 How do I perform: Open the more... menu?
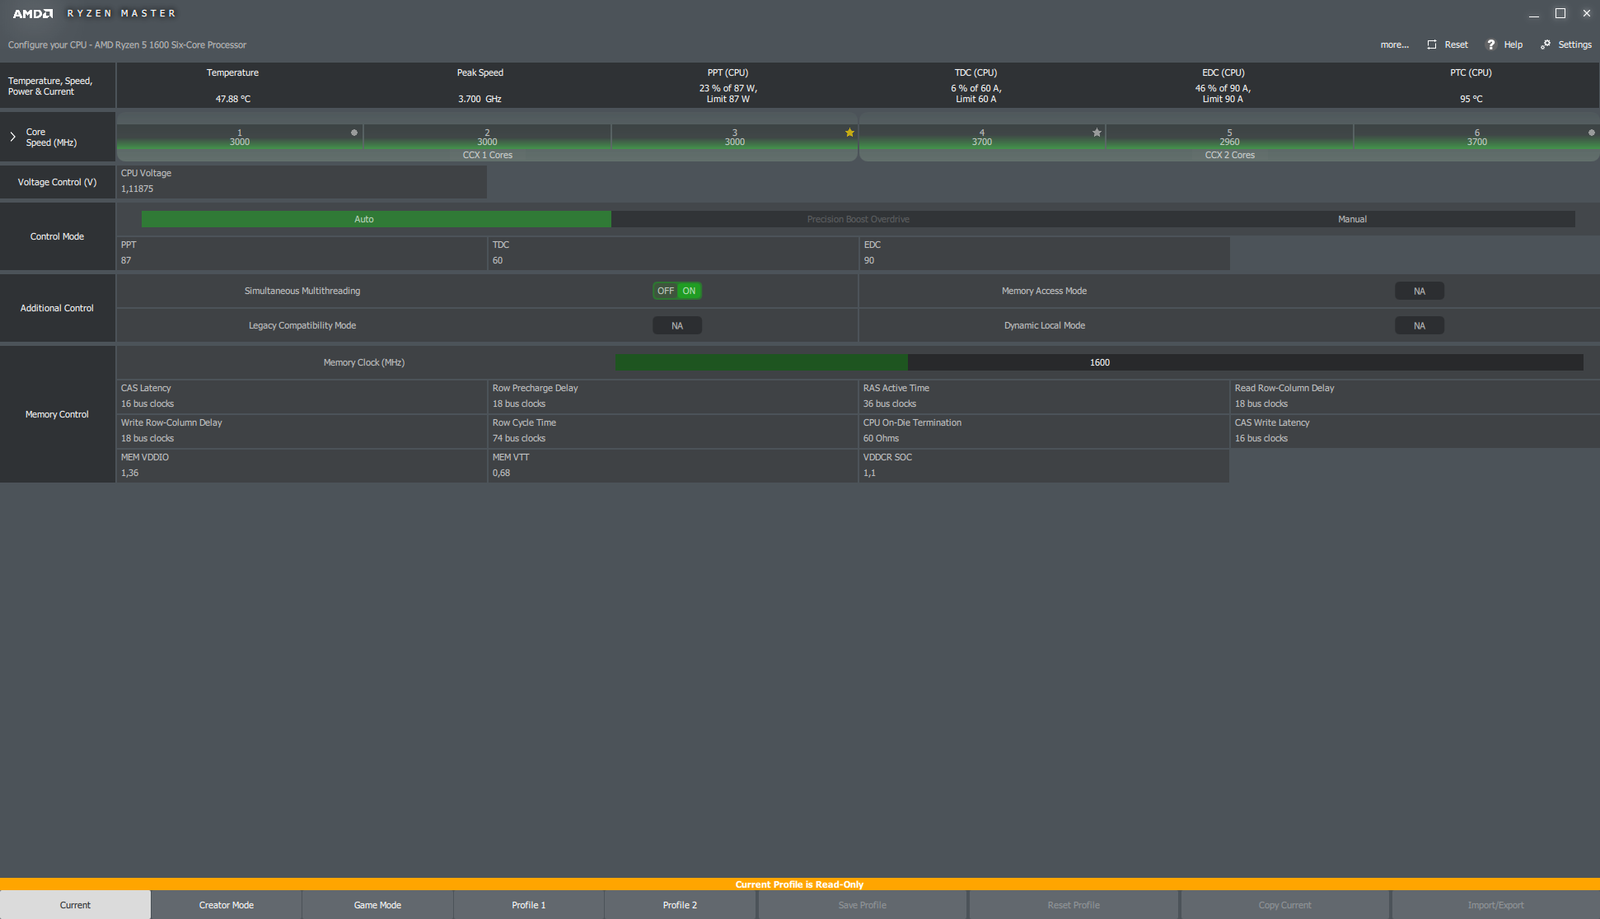tap(1394, 45)
